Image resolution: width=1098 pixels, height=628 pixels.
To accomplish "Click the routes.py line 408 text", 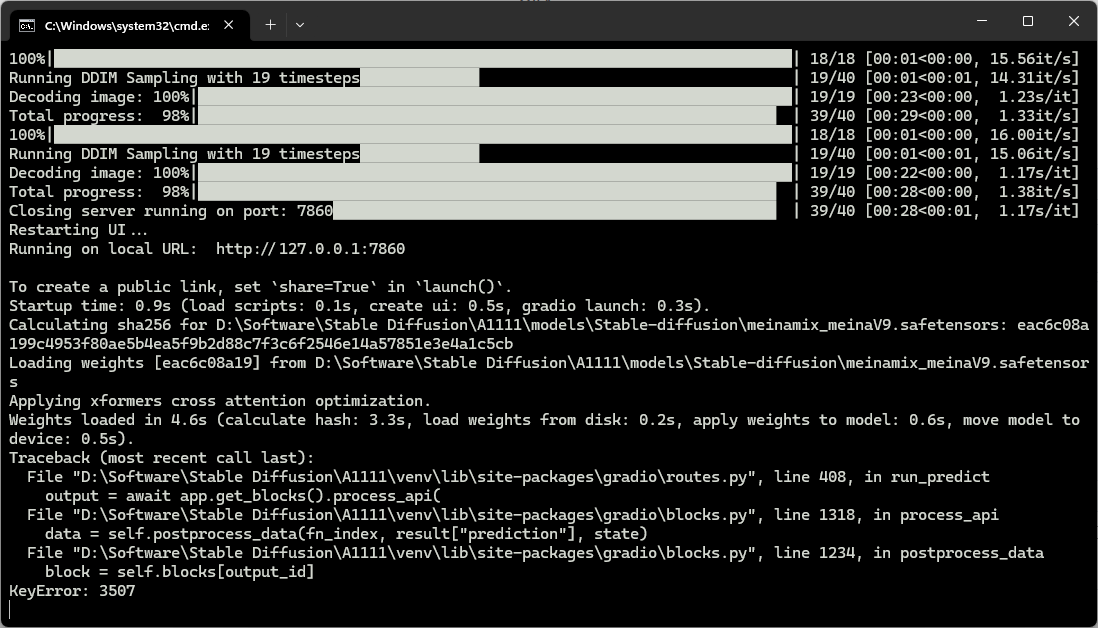I will [x=500, y=476].
